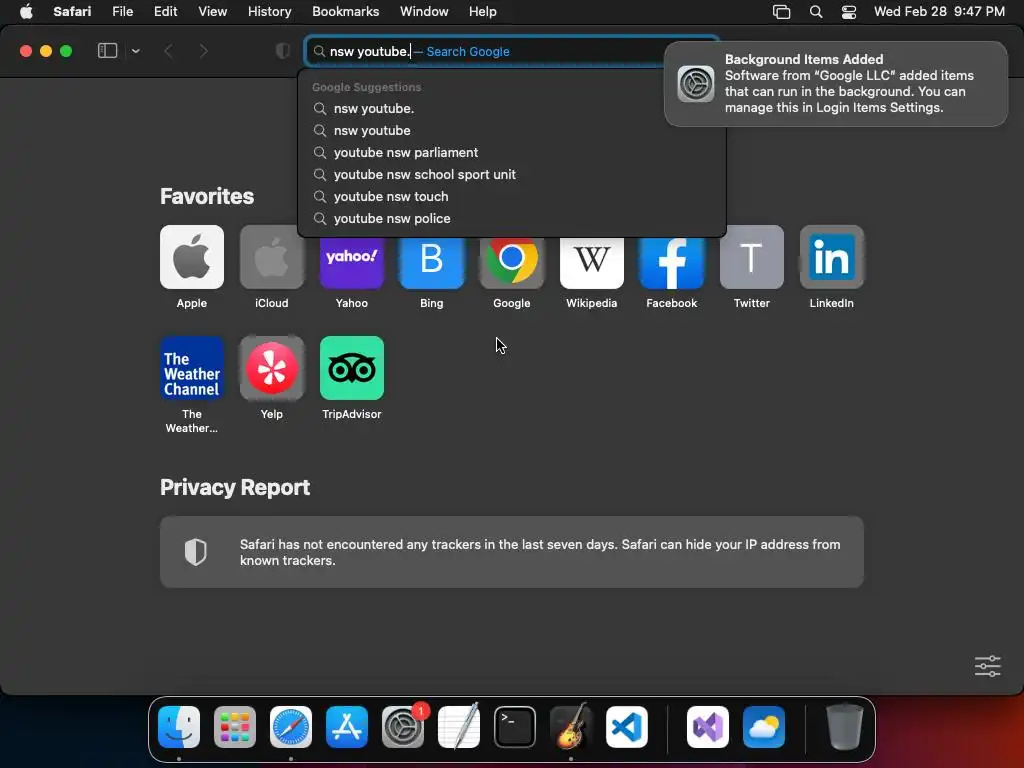Screen dimensions: 1024x768
Task: Open Control Center in menu bar
Action: click(x=848, y=12)
